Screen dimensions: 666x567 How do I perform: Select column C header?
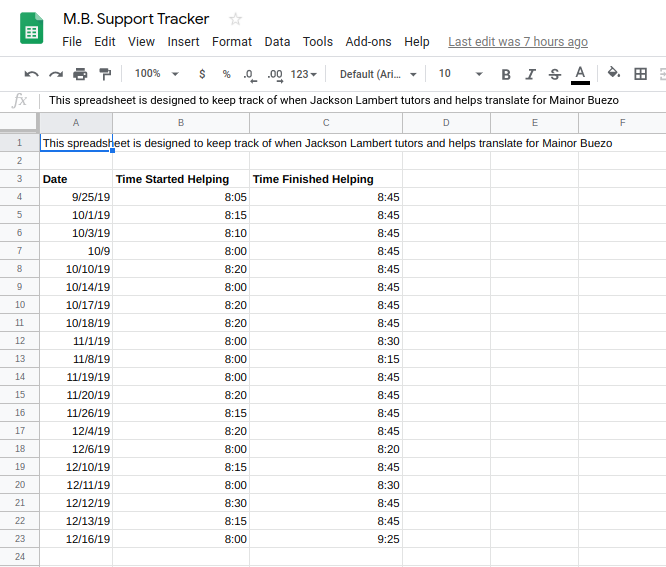point(326,123)
